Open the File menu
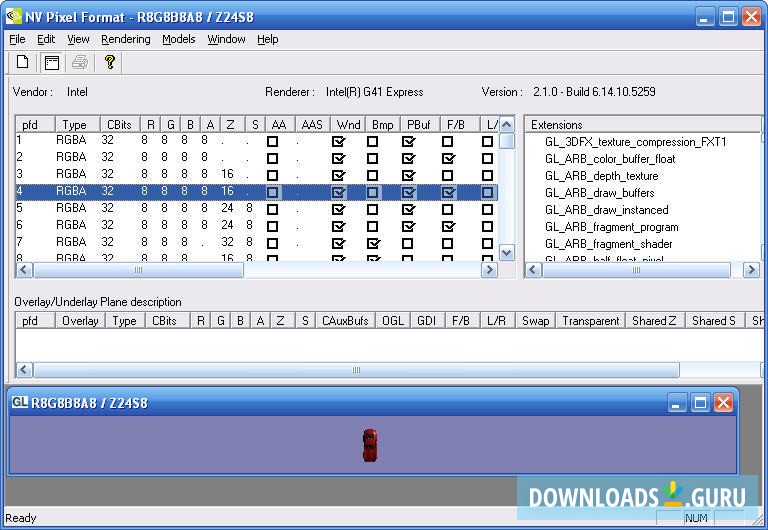Image resolution: width=768 pixels, height=530 pixels. 17,39
